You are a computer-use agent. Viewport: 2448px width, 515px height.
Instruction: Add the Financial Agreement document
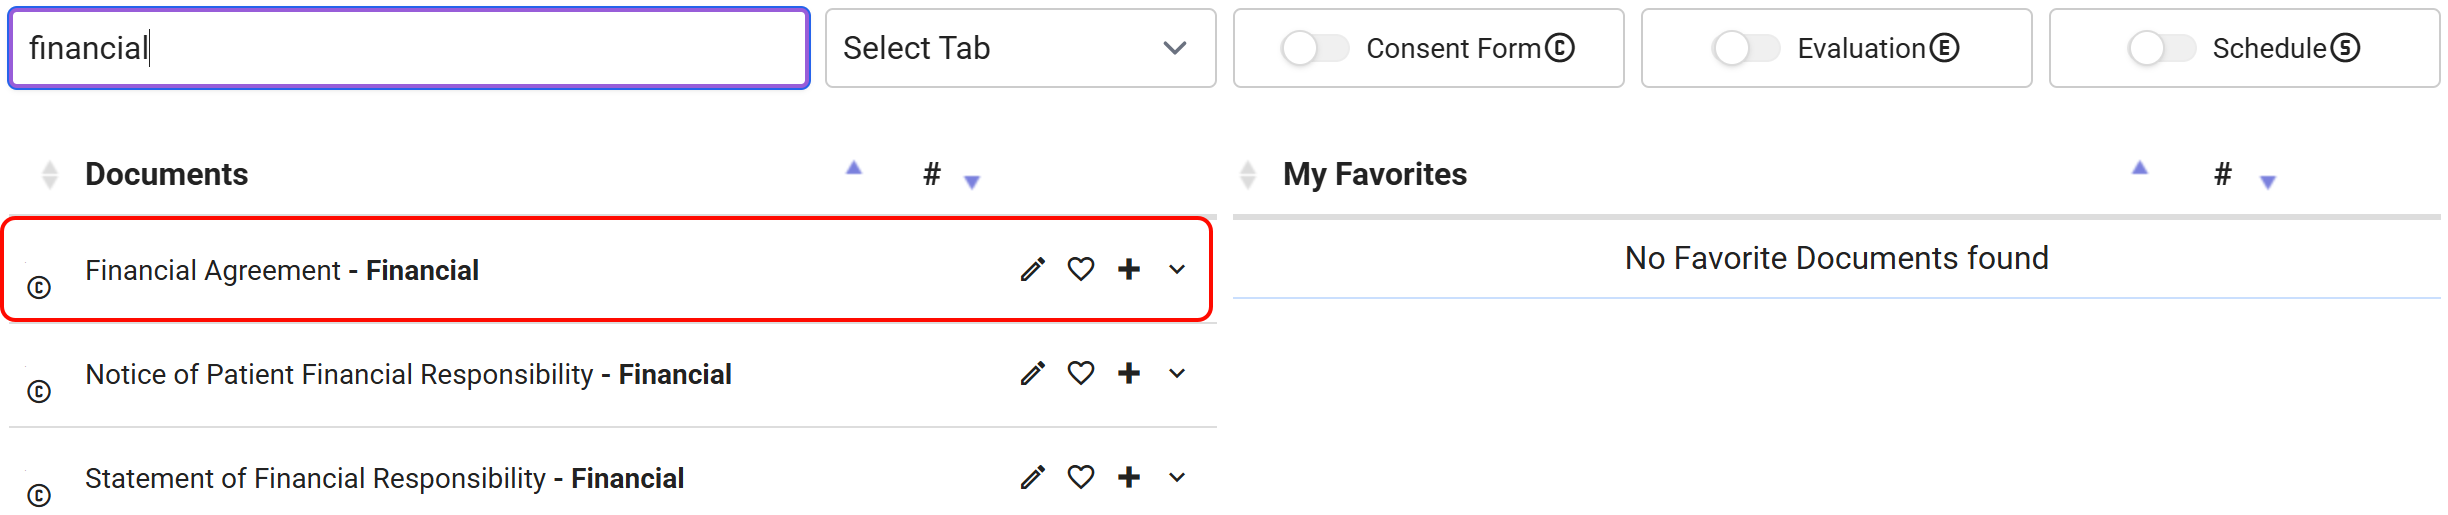(1129, 269)
